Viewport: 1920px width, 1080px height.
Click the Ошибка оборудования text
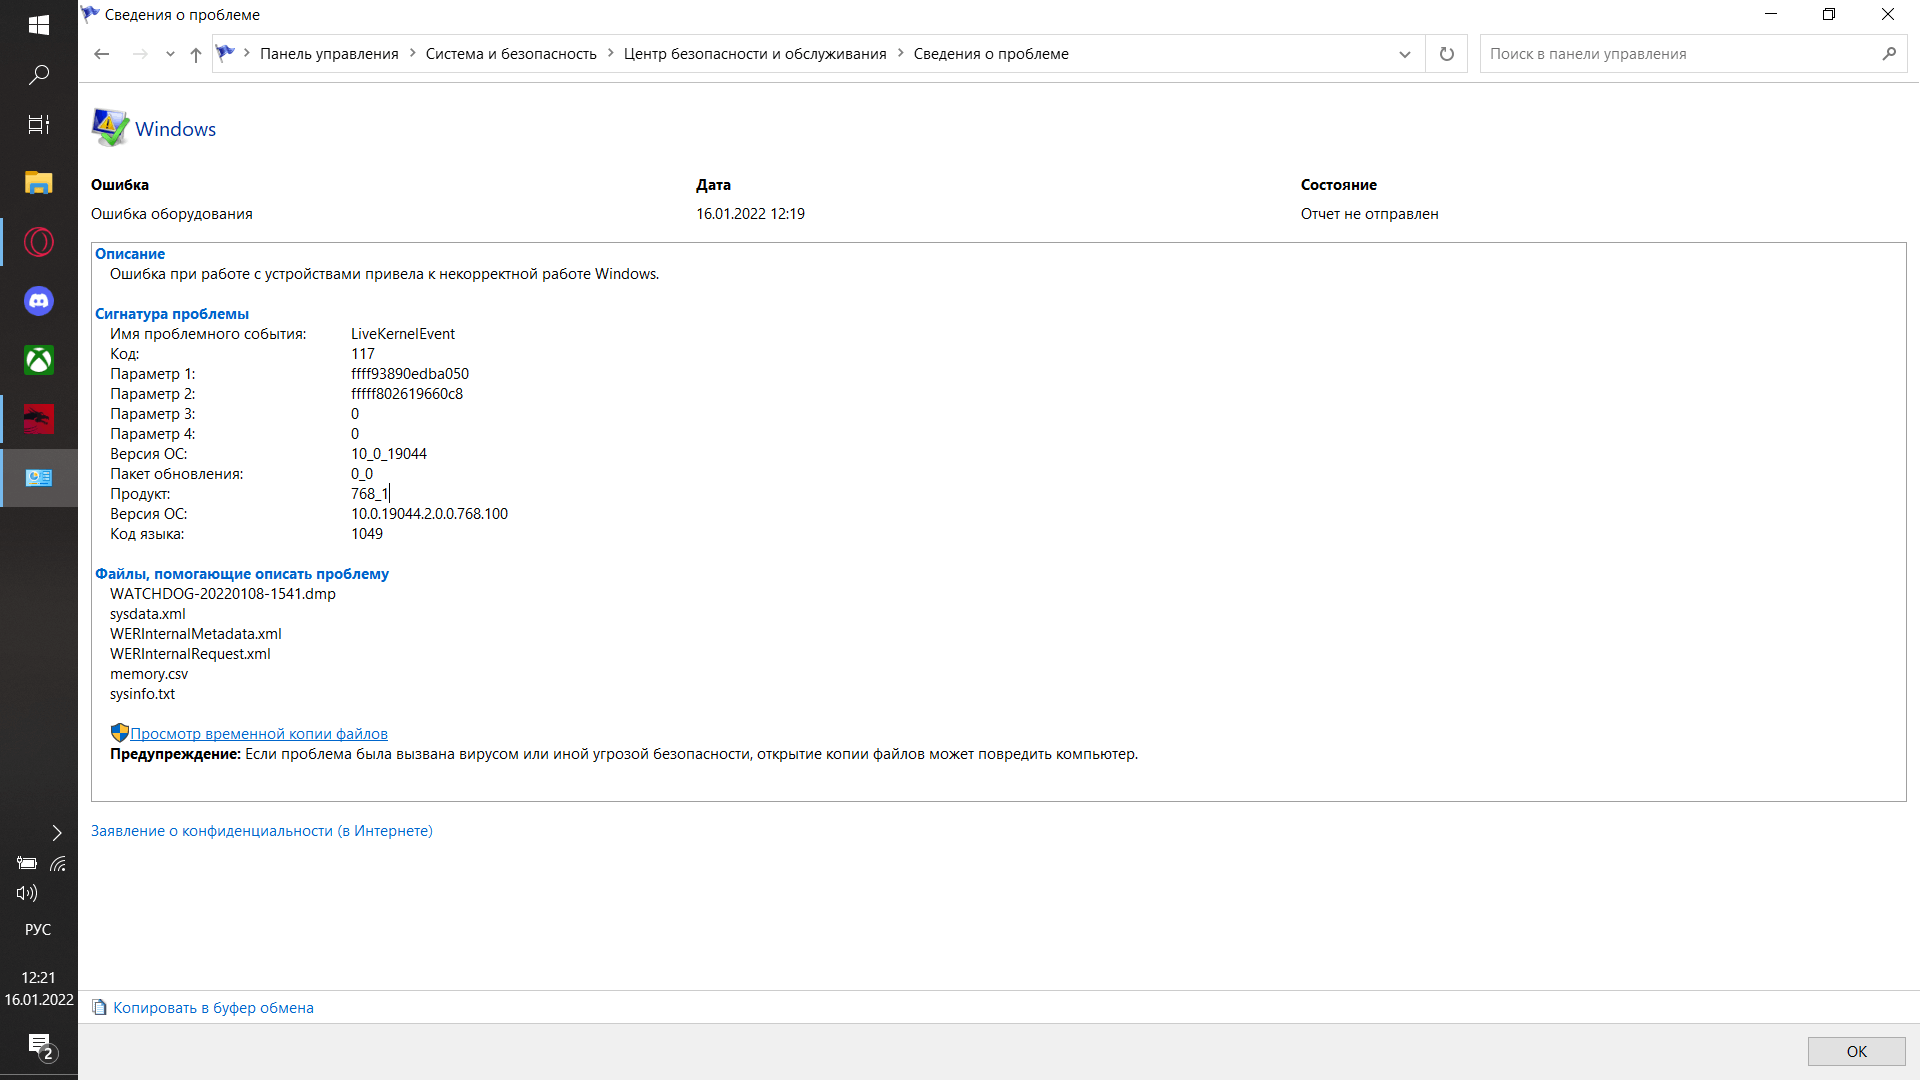point(172,214)
